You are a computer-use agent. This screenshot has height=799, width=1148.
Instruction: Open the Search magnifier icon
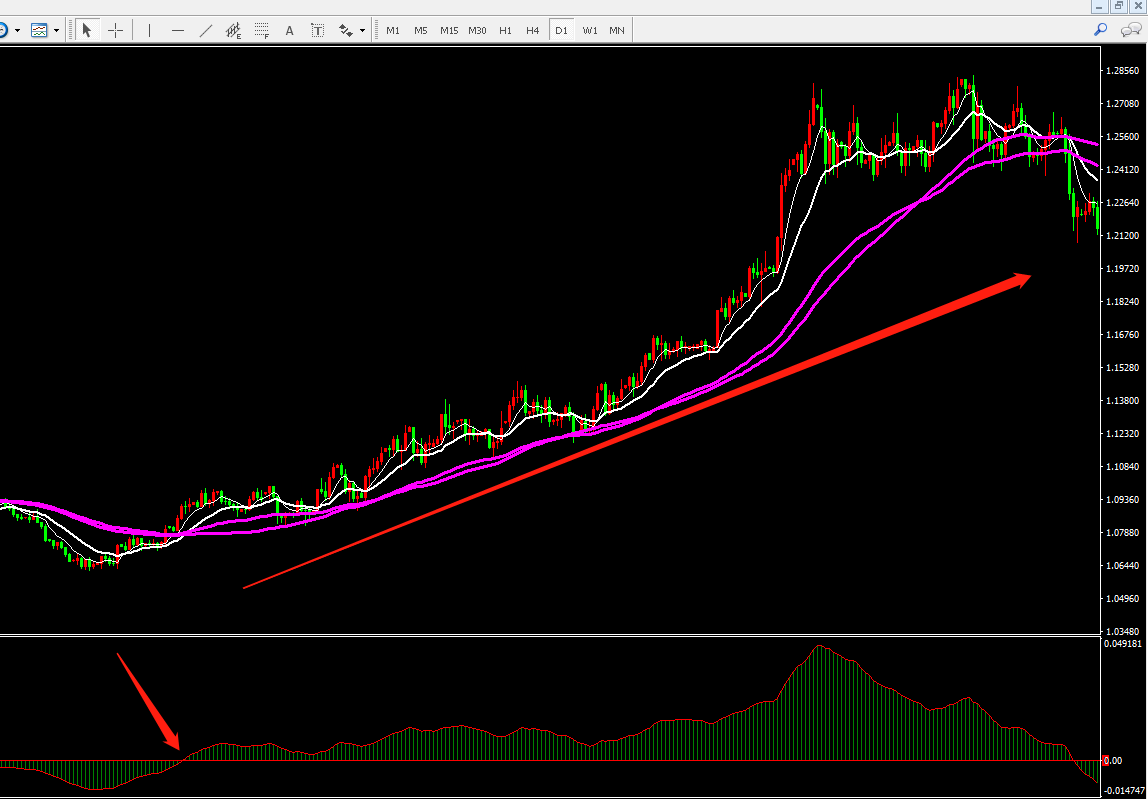[1100, 30]
